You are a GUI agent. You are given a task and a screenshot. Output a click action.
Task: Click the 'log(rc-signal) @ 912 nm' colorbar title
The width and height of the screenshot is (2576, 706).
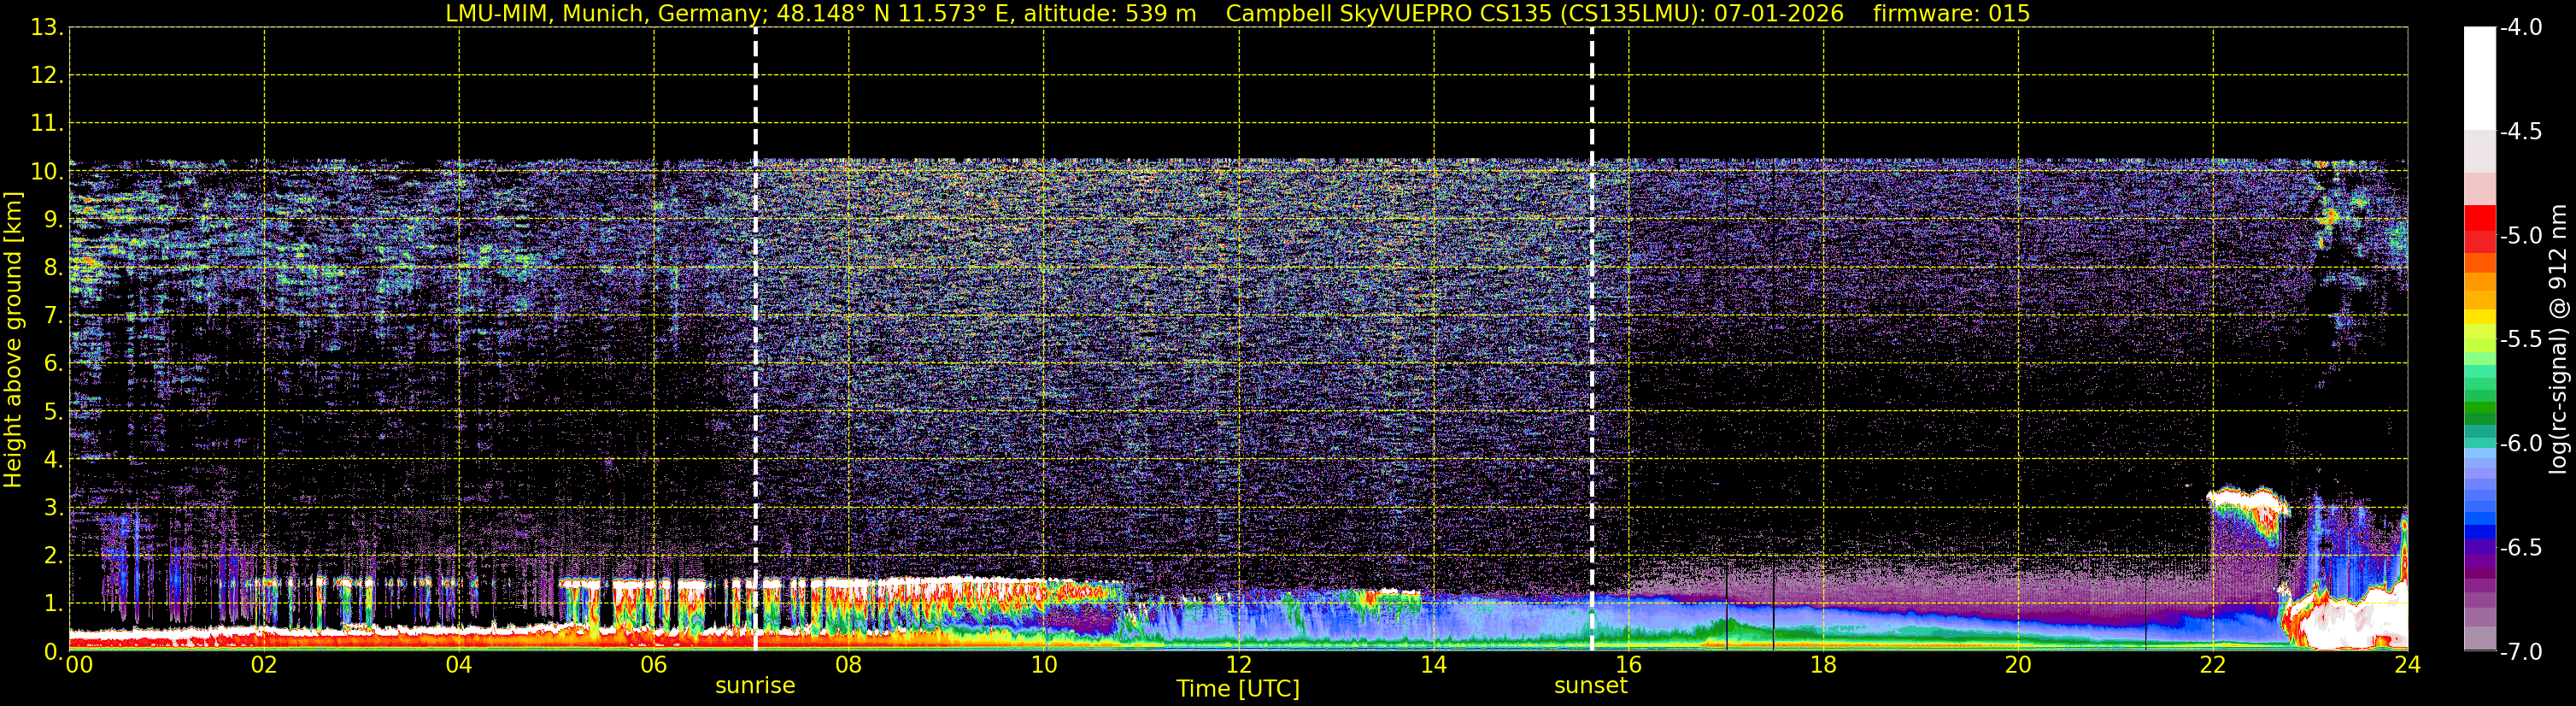pyautogui.click(x=2558, y=339)
